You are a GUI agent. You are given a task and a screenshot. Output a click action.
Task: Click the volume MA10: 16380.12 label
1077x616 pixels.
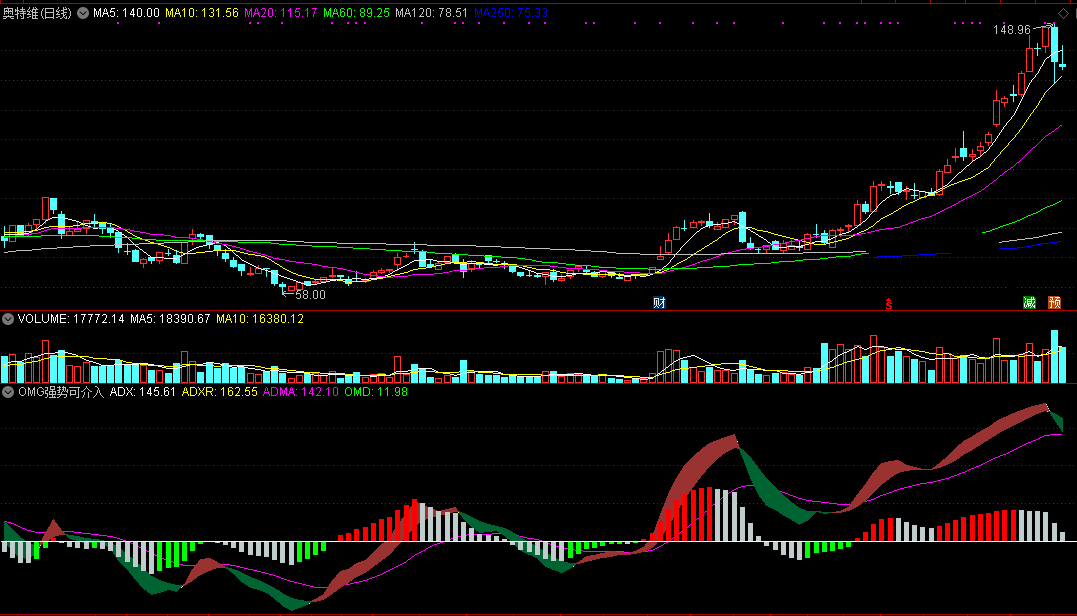click(260, 319)
